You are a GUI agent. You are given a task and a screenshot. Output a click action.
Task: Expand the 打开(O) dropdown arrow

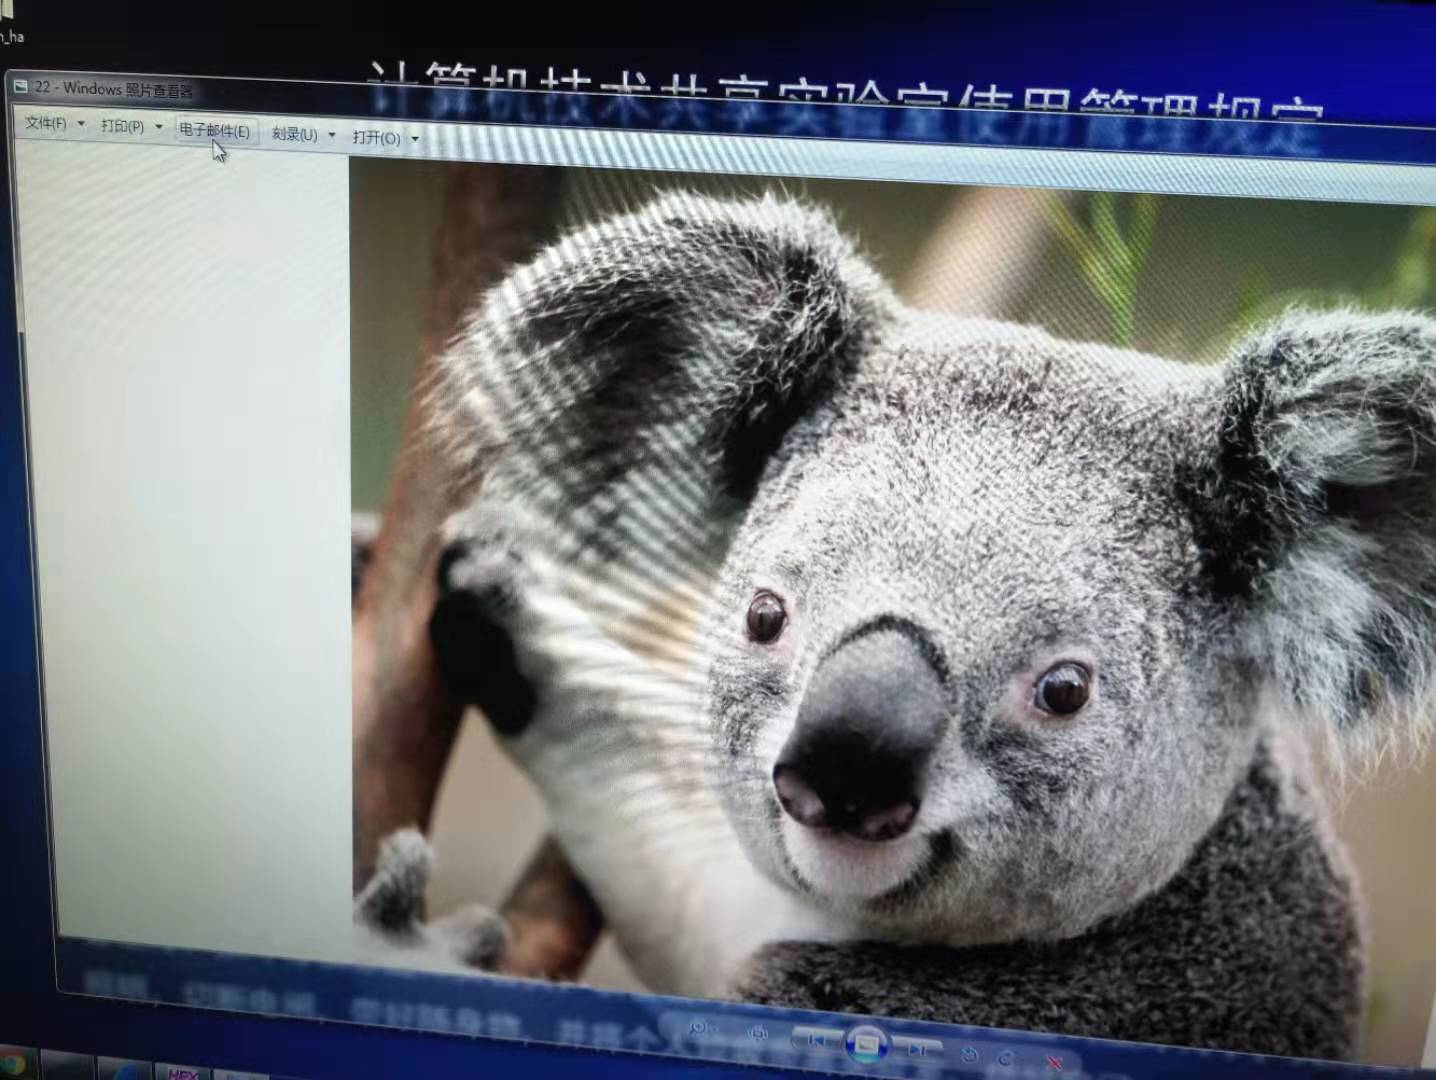point(415,139)
